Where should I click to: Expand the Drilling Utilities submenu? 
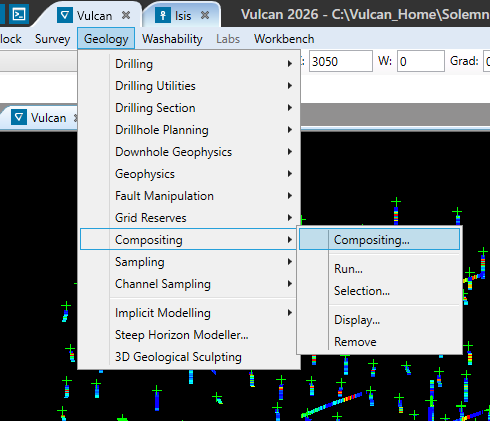(x=189, y=86)
